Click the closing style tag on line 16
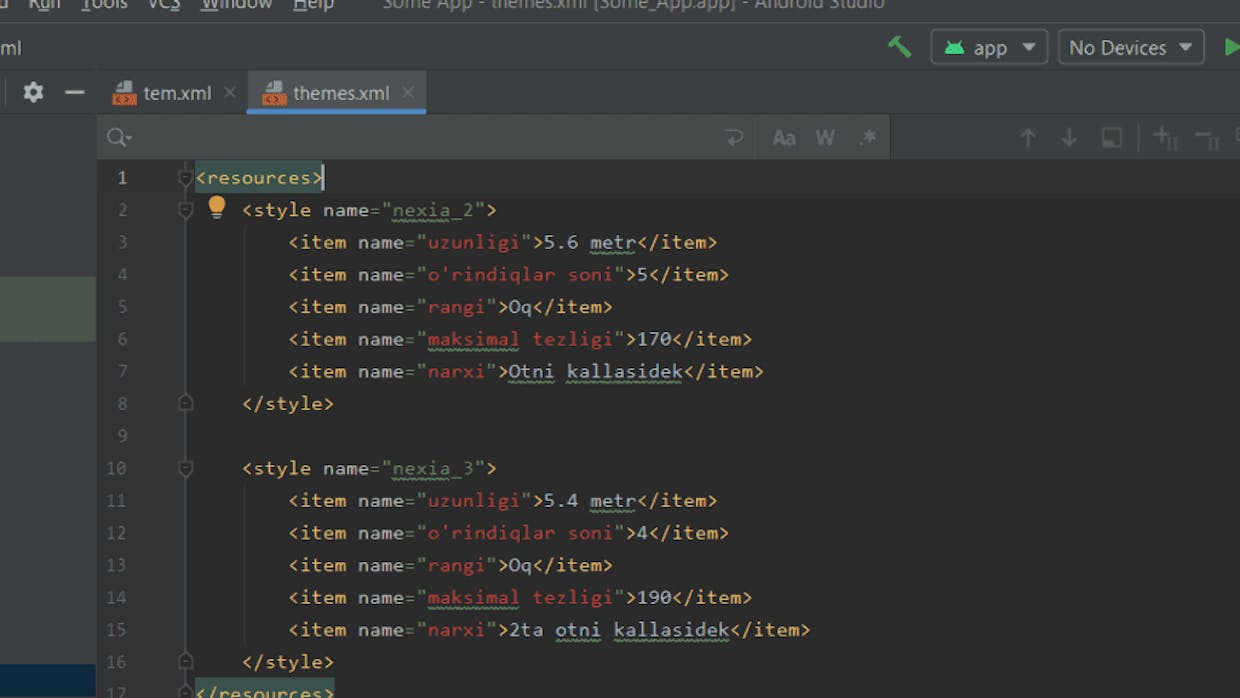 coord(288,661)
